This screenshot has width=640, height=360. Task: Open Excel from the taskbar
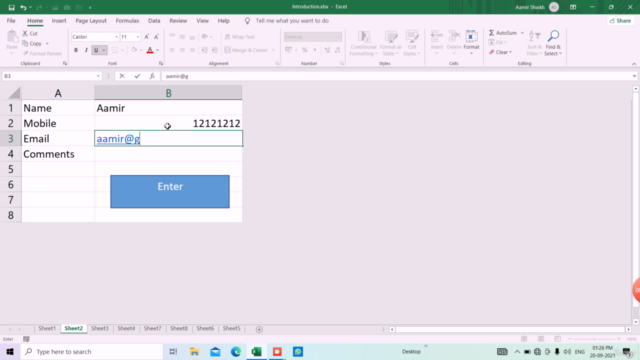(x=257, y=351)
